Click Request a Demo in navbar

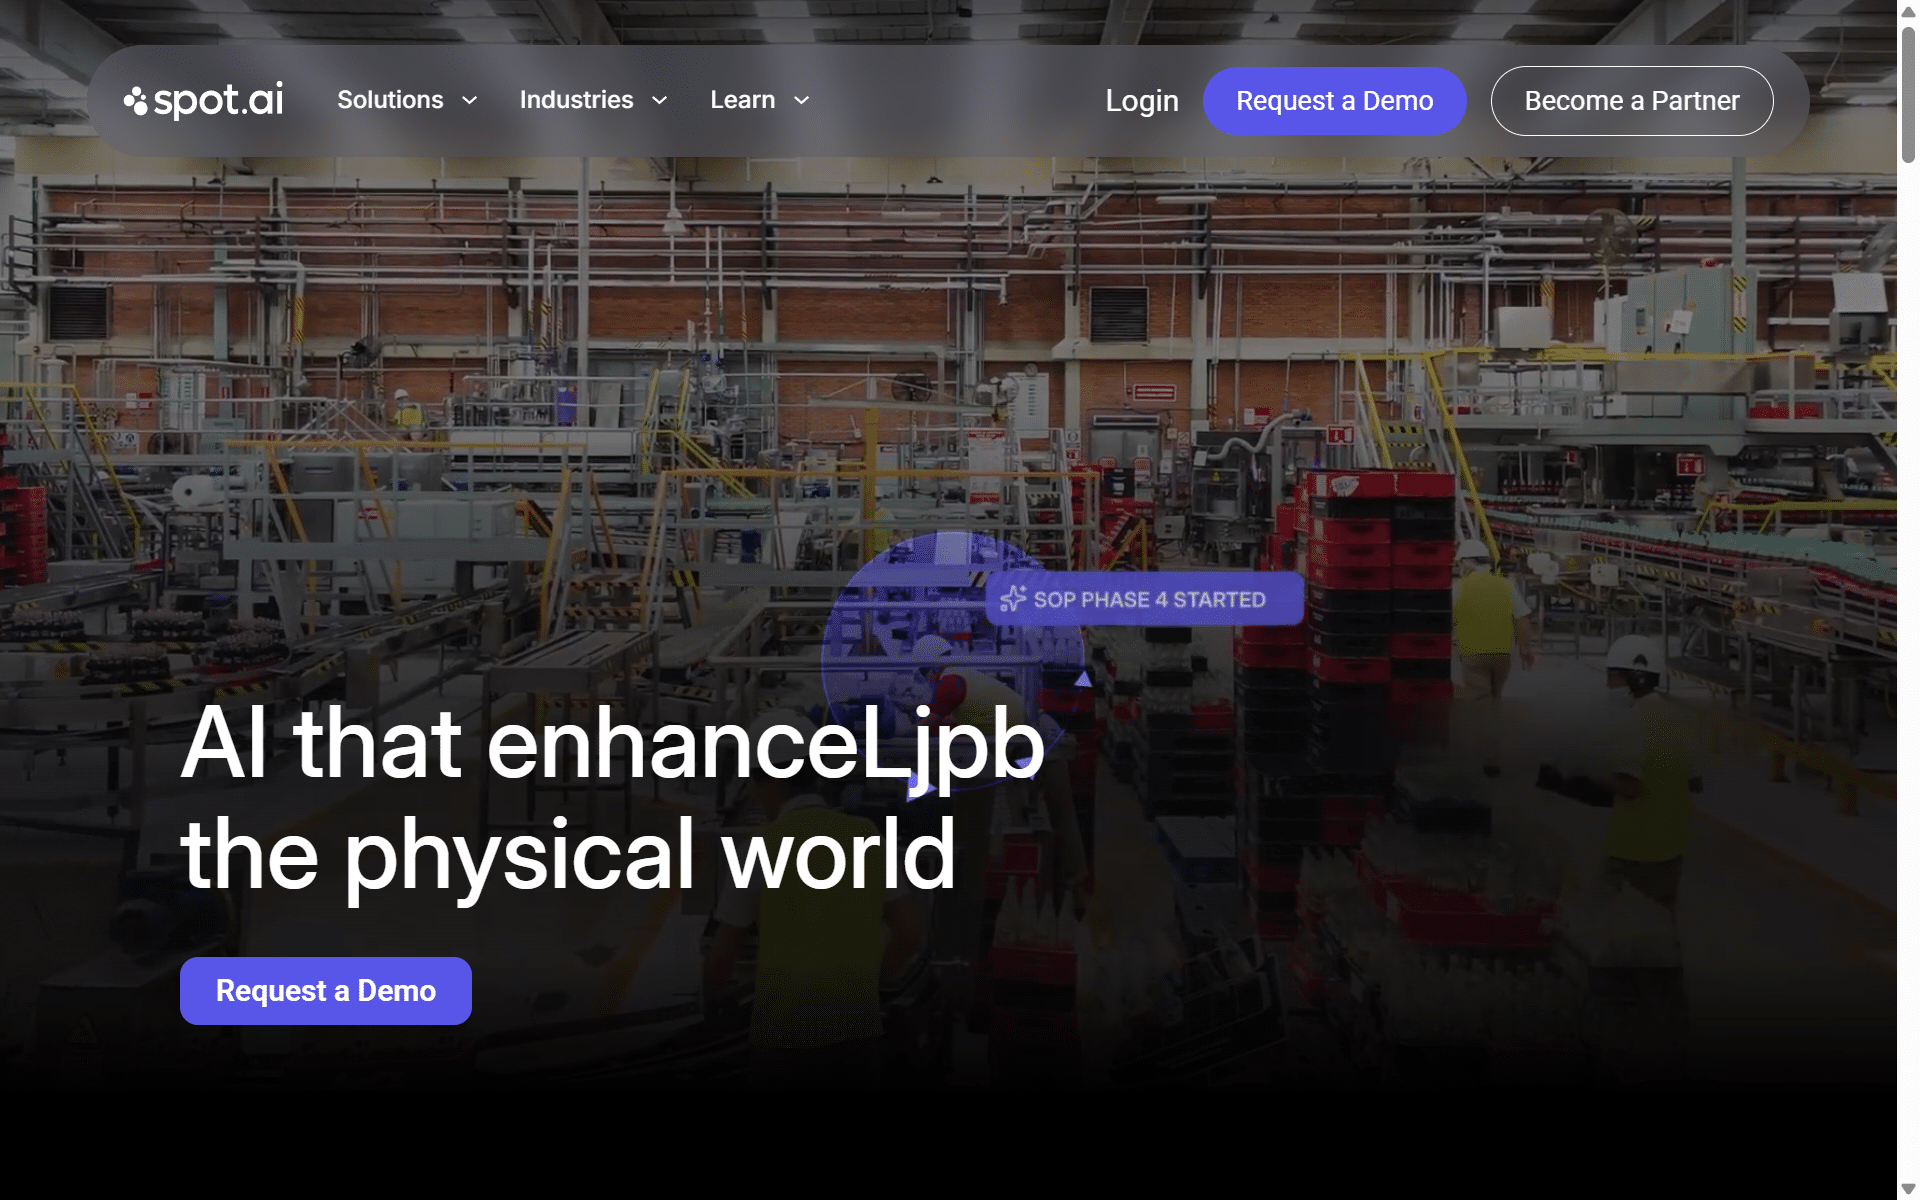pyautogui.click(x=1334, y=101)
